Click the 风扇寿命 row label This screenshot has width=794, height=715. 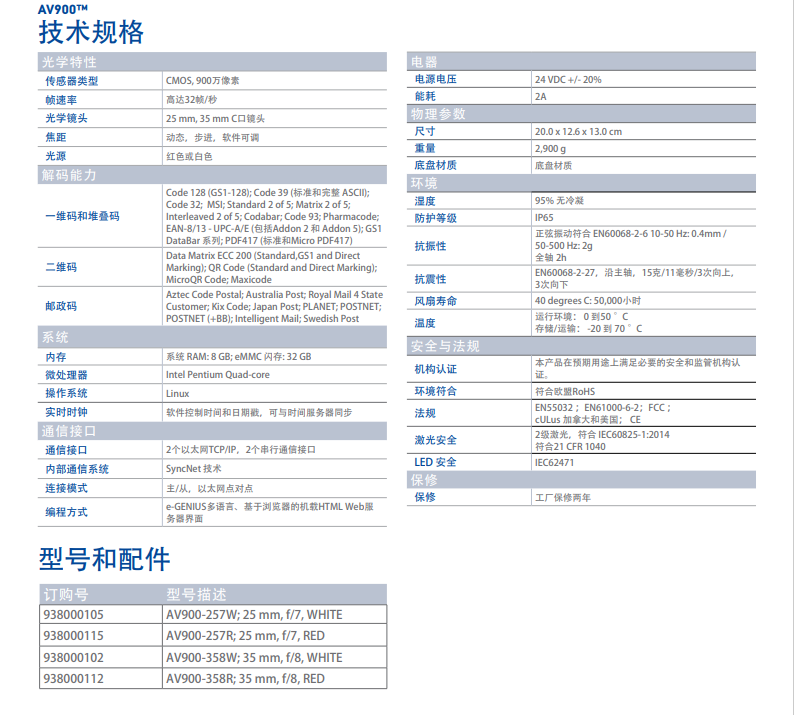point(436,301)
